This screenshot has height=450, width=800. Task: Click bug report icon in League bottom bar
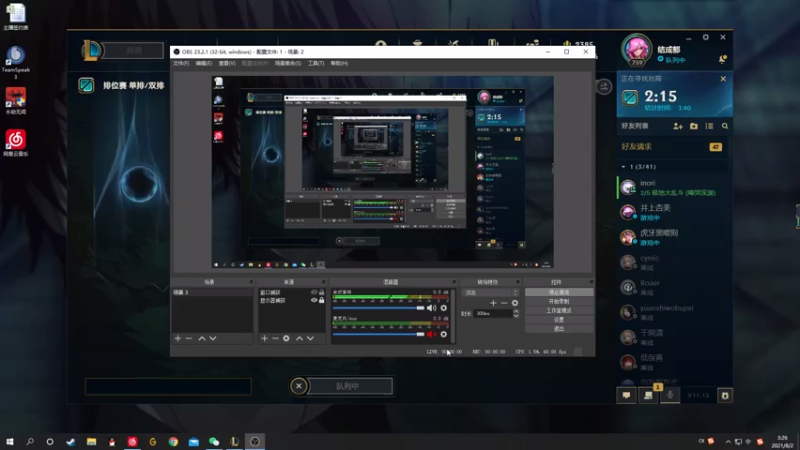pyautogui.click(x=725, y=395)
